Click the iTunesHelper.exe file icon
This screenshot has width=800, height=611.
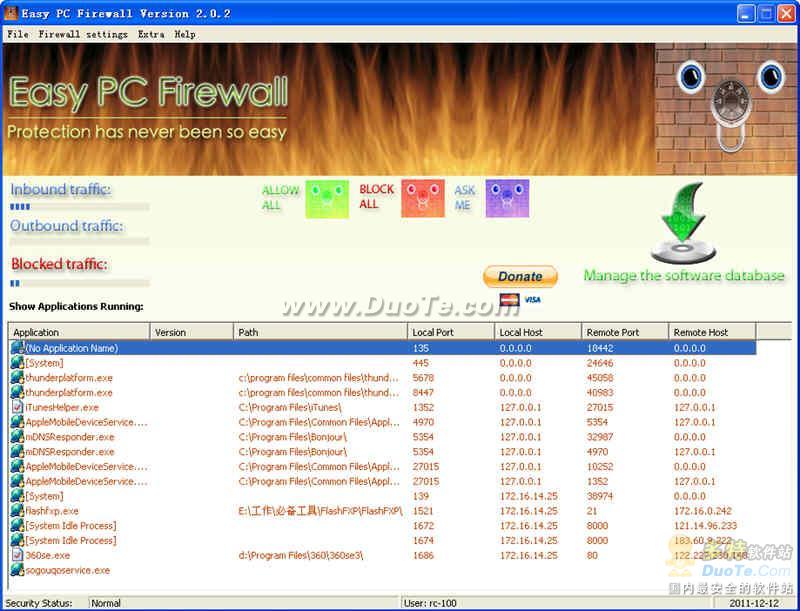pyautogui.click(x=17, y=407)
